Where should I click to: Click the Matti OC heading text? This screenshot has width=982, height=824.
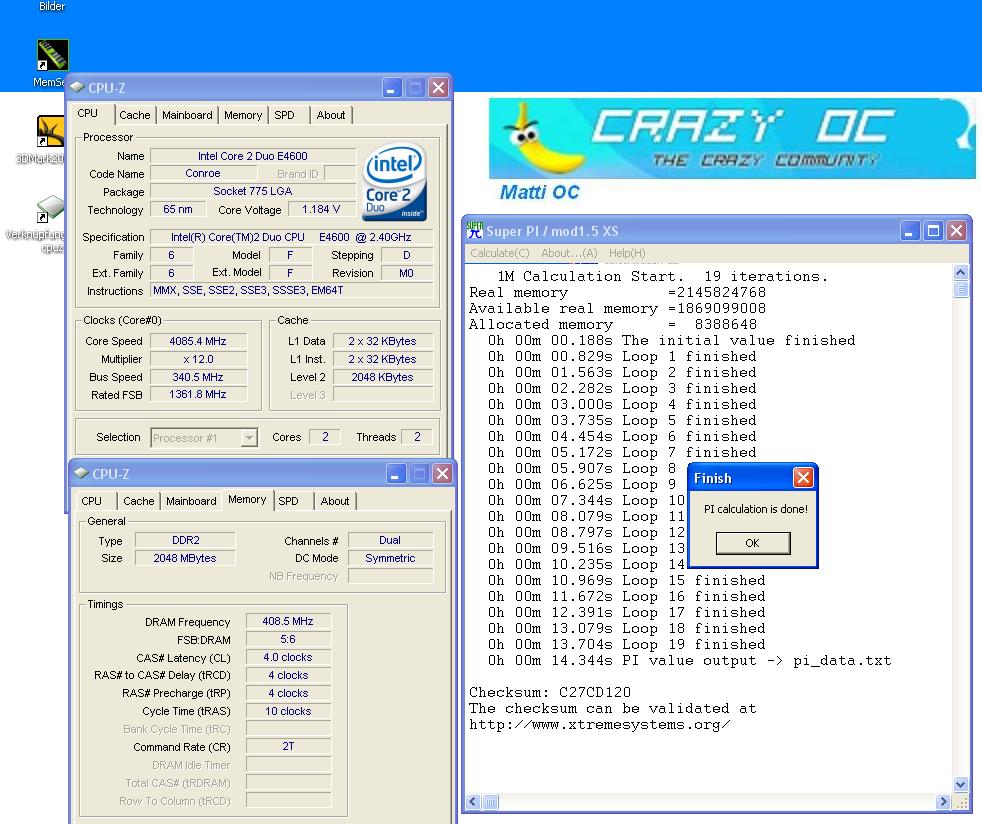[x=539, y=193]
